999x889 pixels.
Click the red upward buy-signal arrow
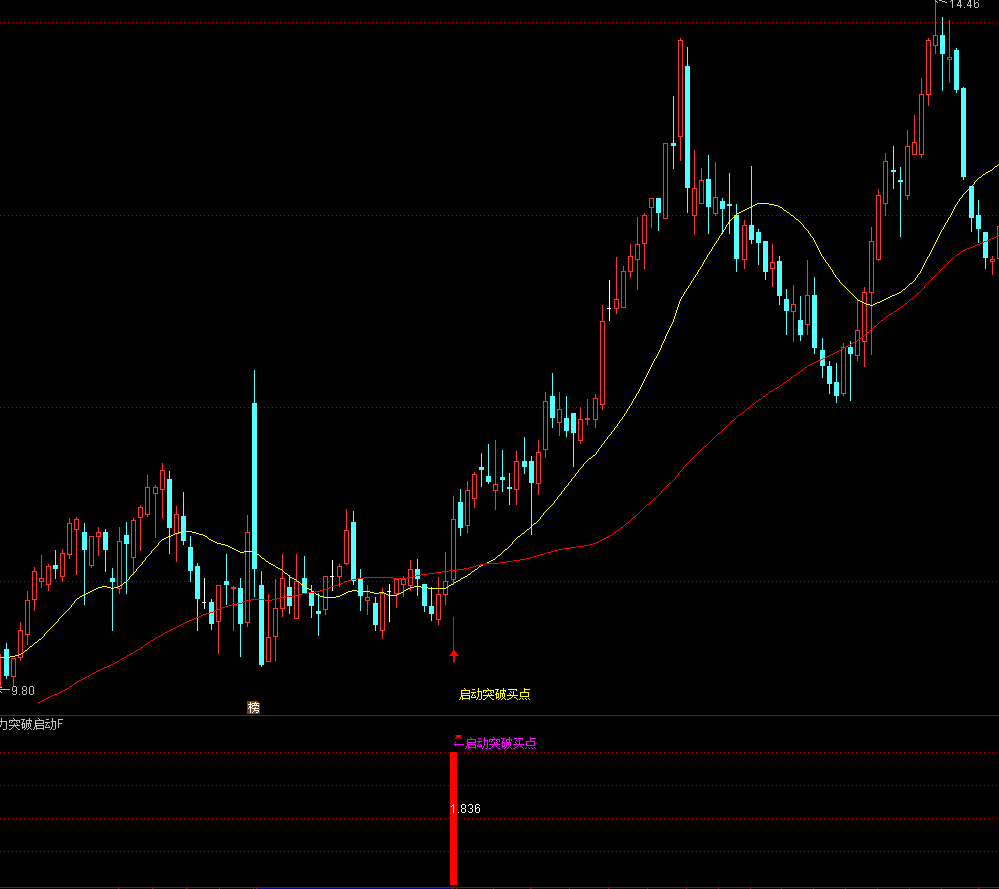(454, 655)
